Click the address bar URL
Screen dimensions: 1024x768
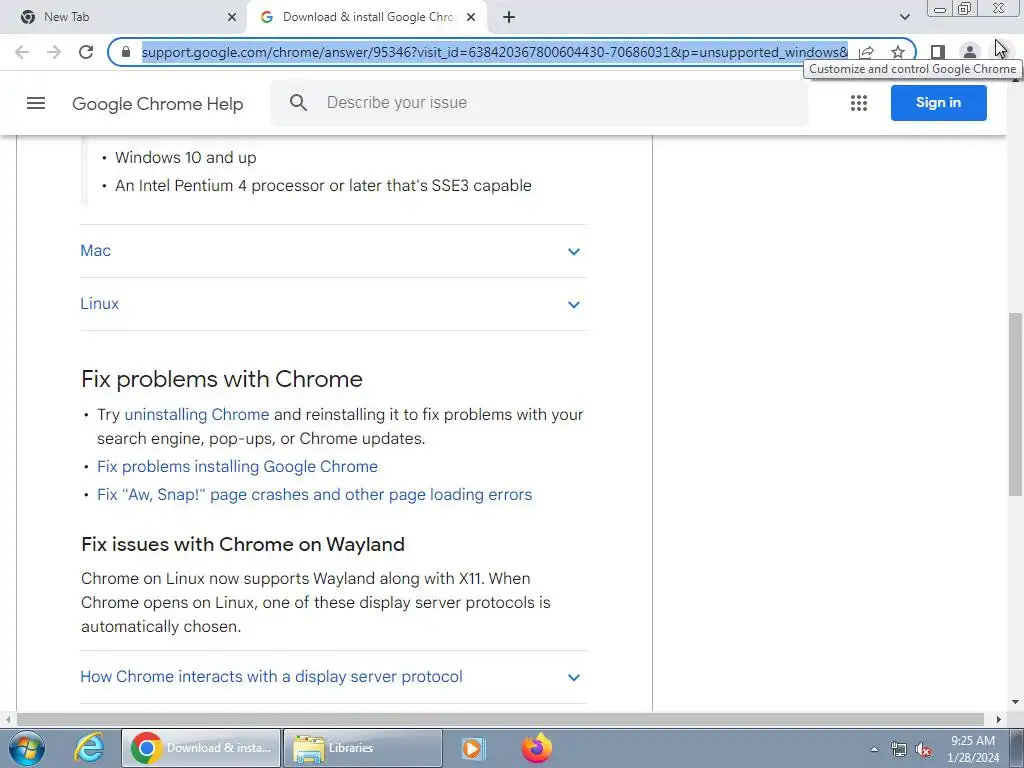click(494, 52)
